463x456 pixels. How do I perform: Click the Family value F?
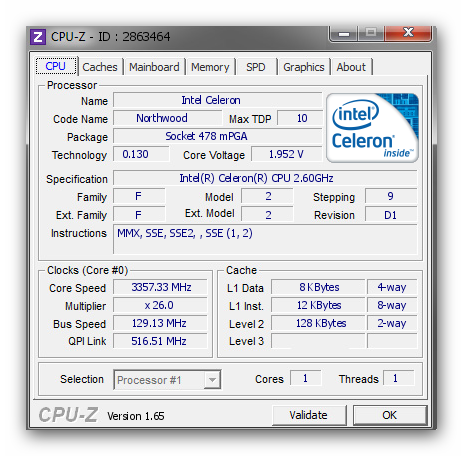tap(139, 196)
